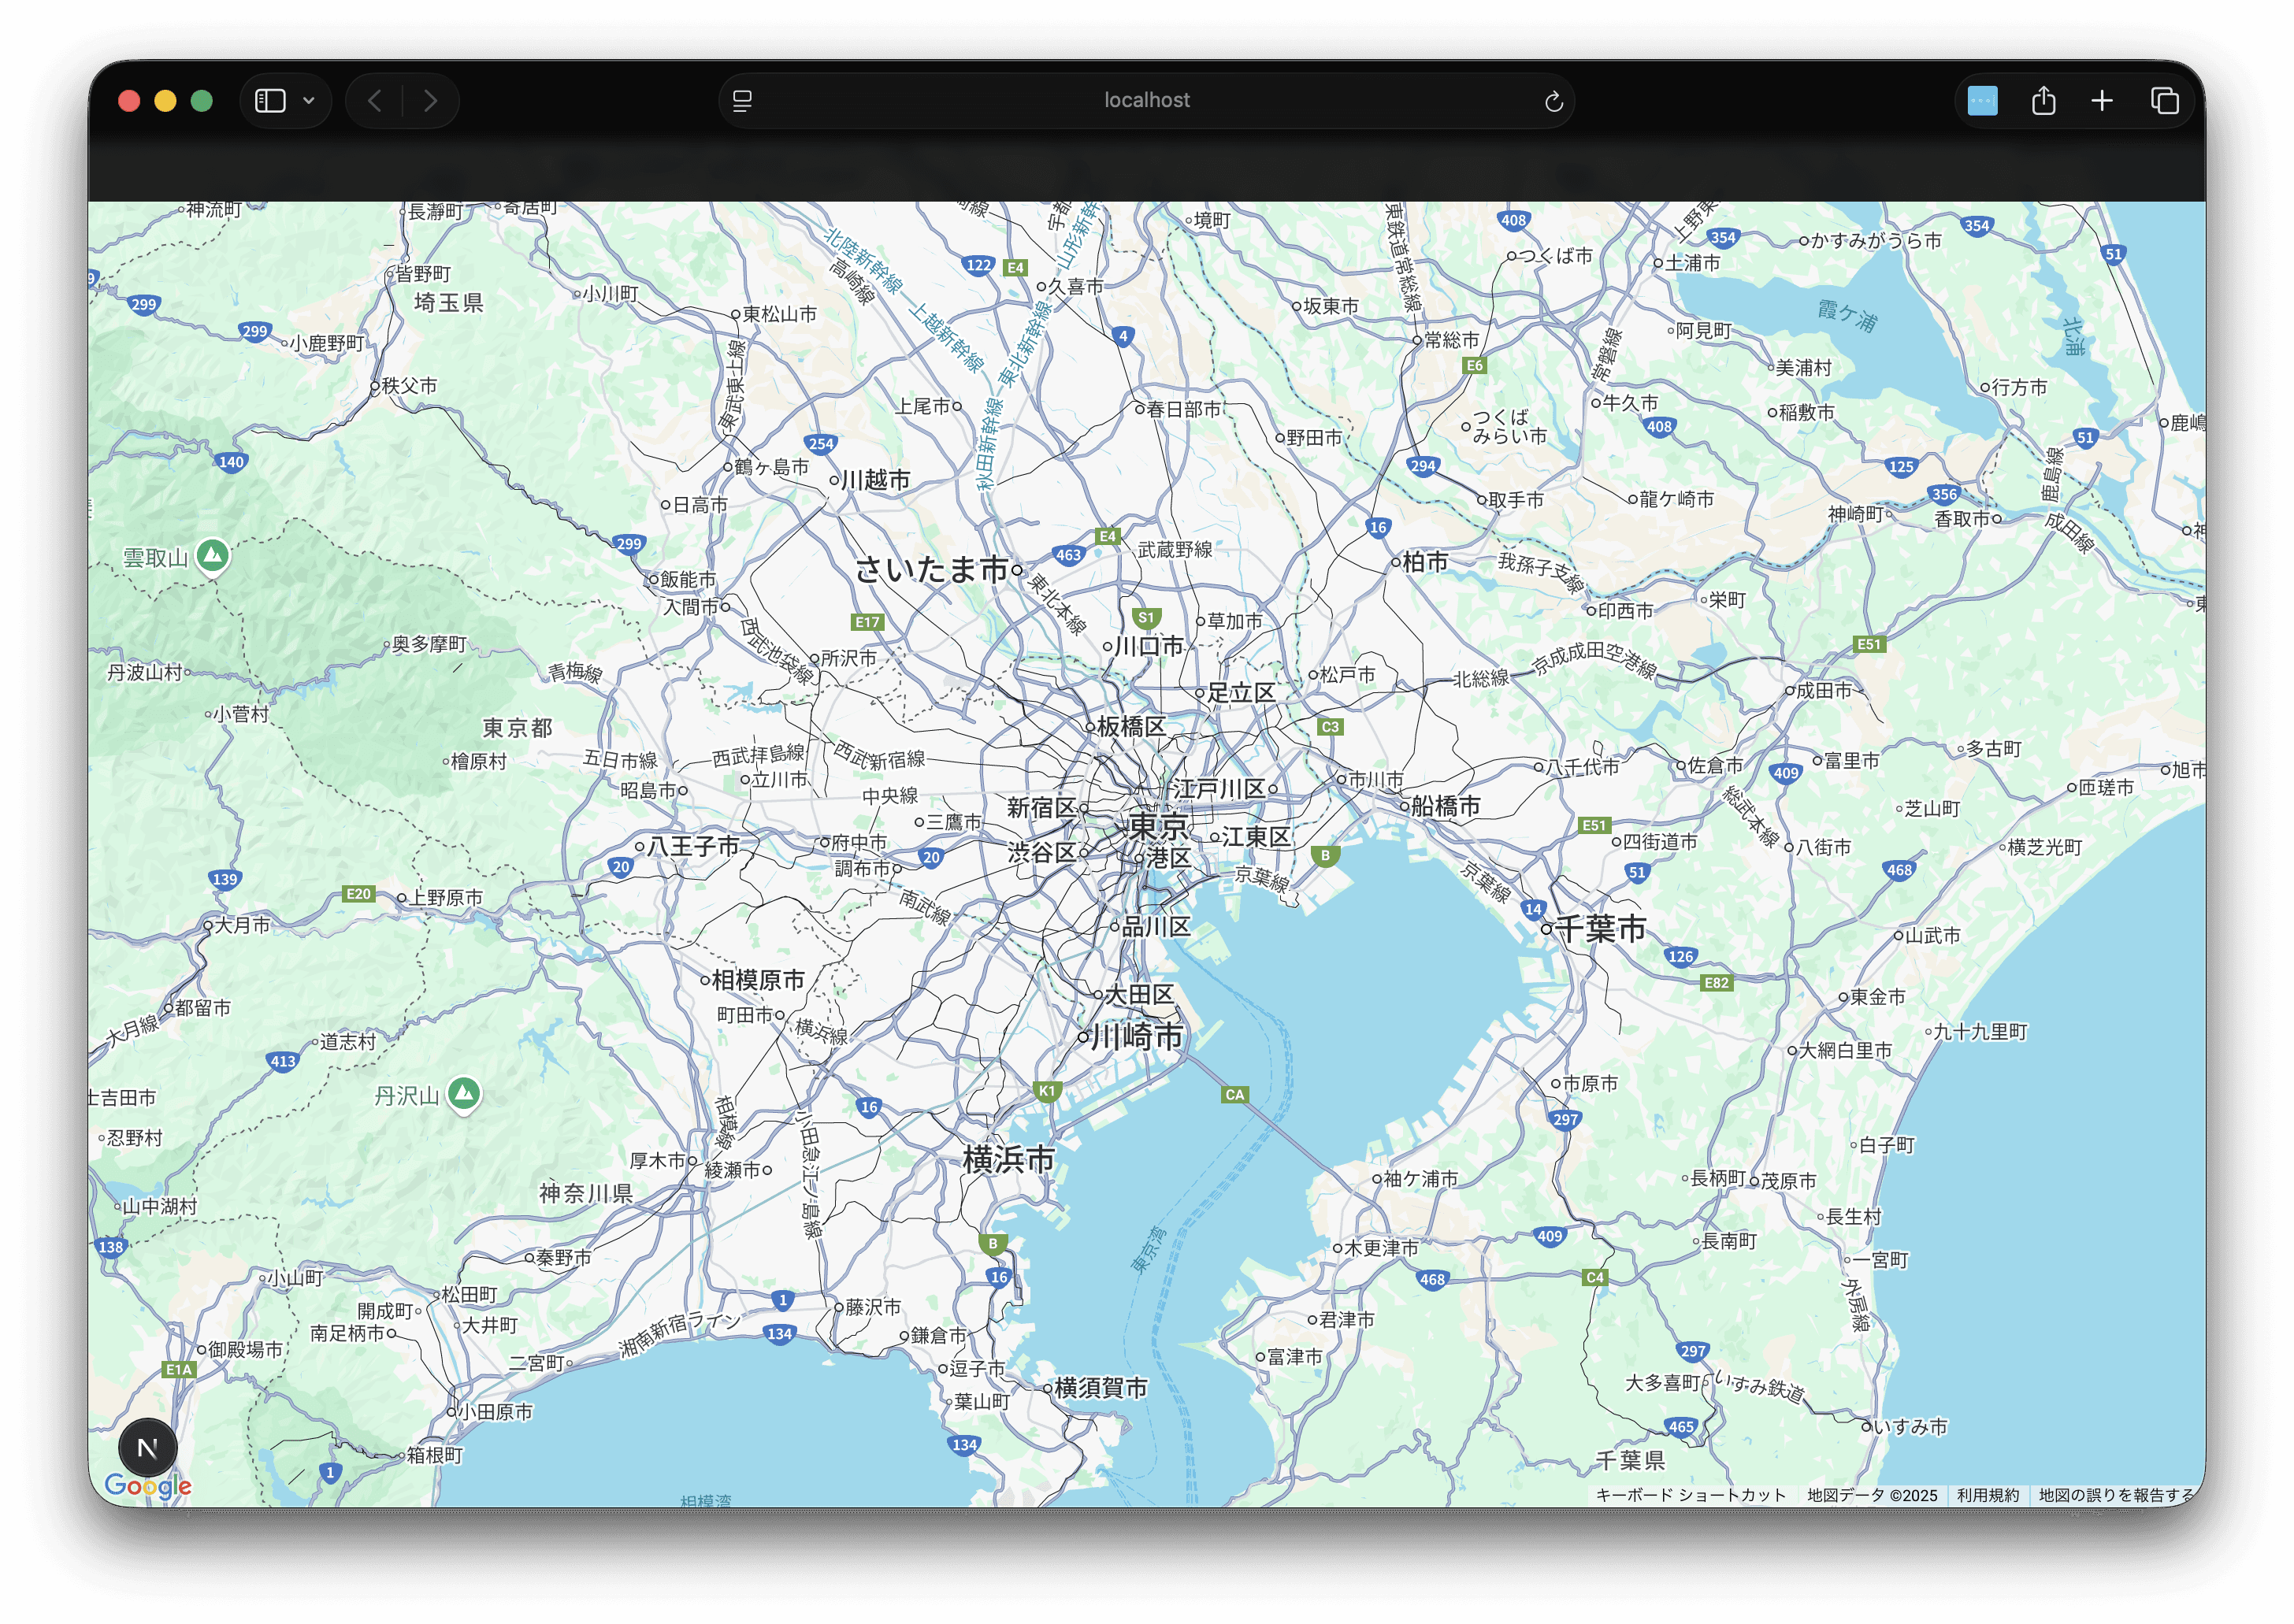Click the N compass button on map
Image resolution: width=2294 pixels, height=1624 pixels.
(148, 1447)
